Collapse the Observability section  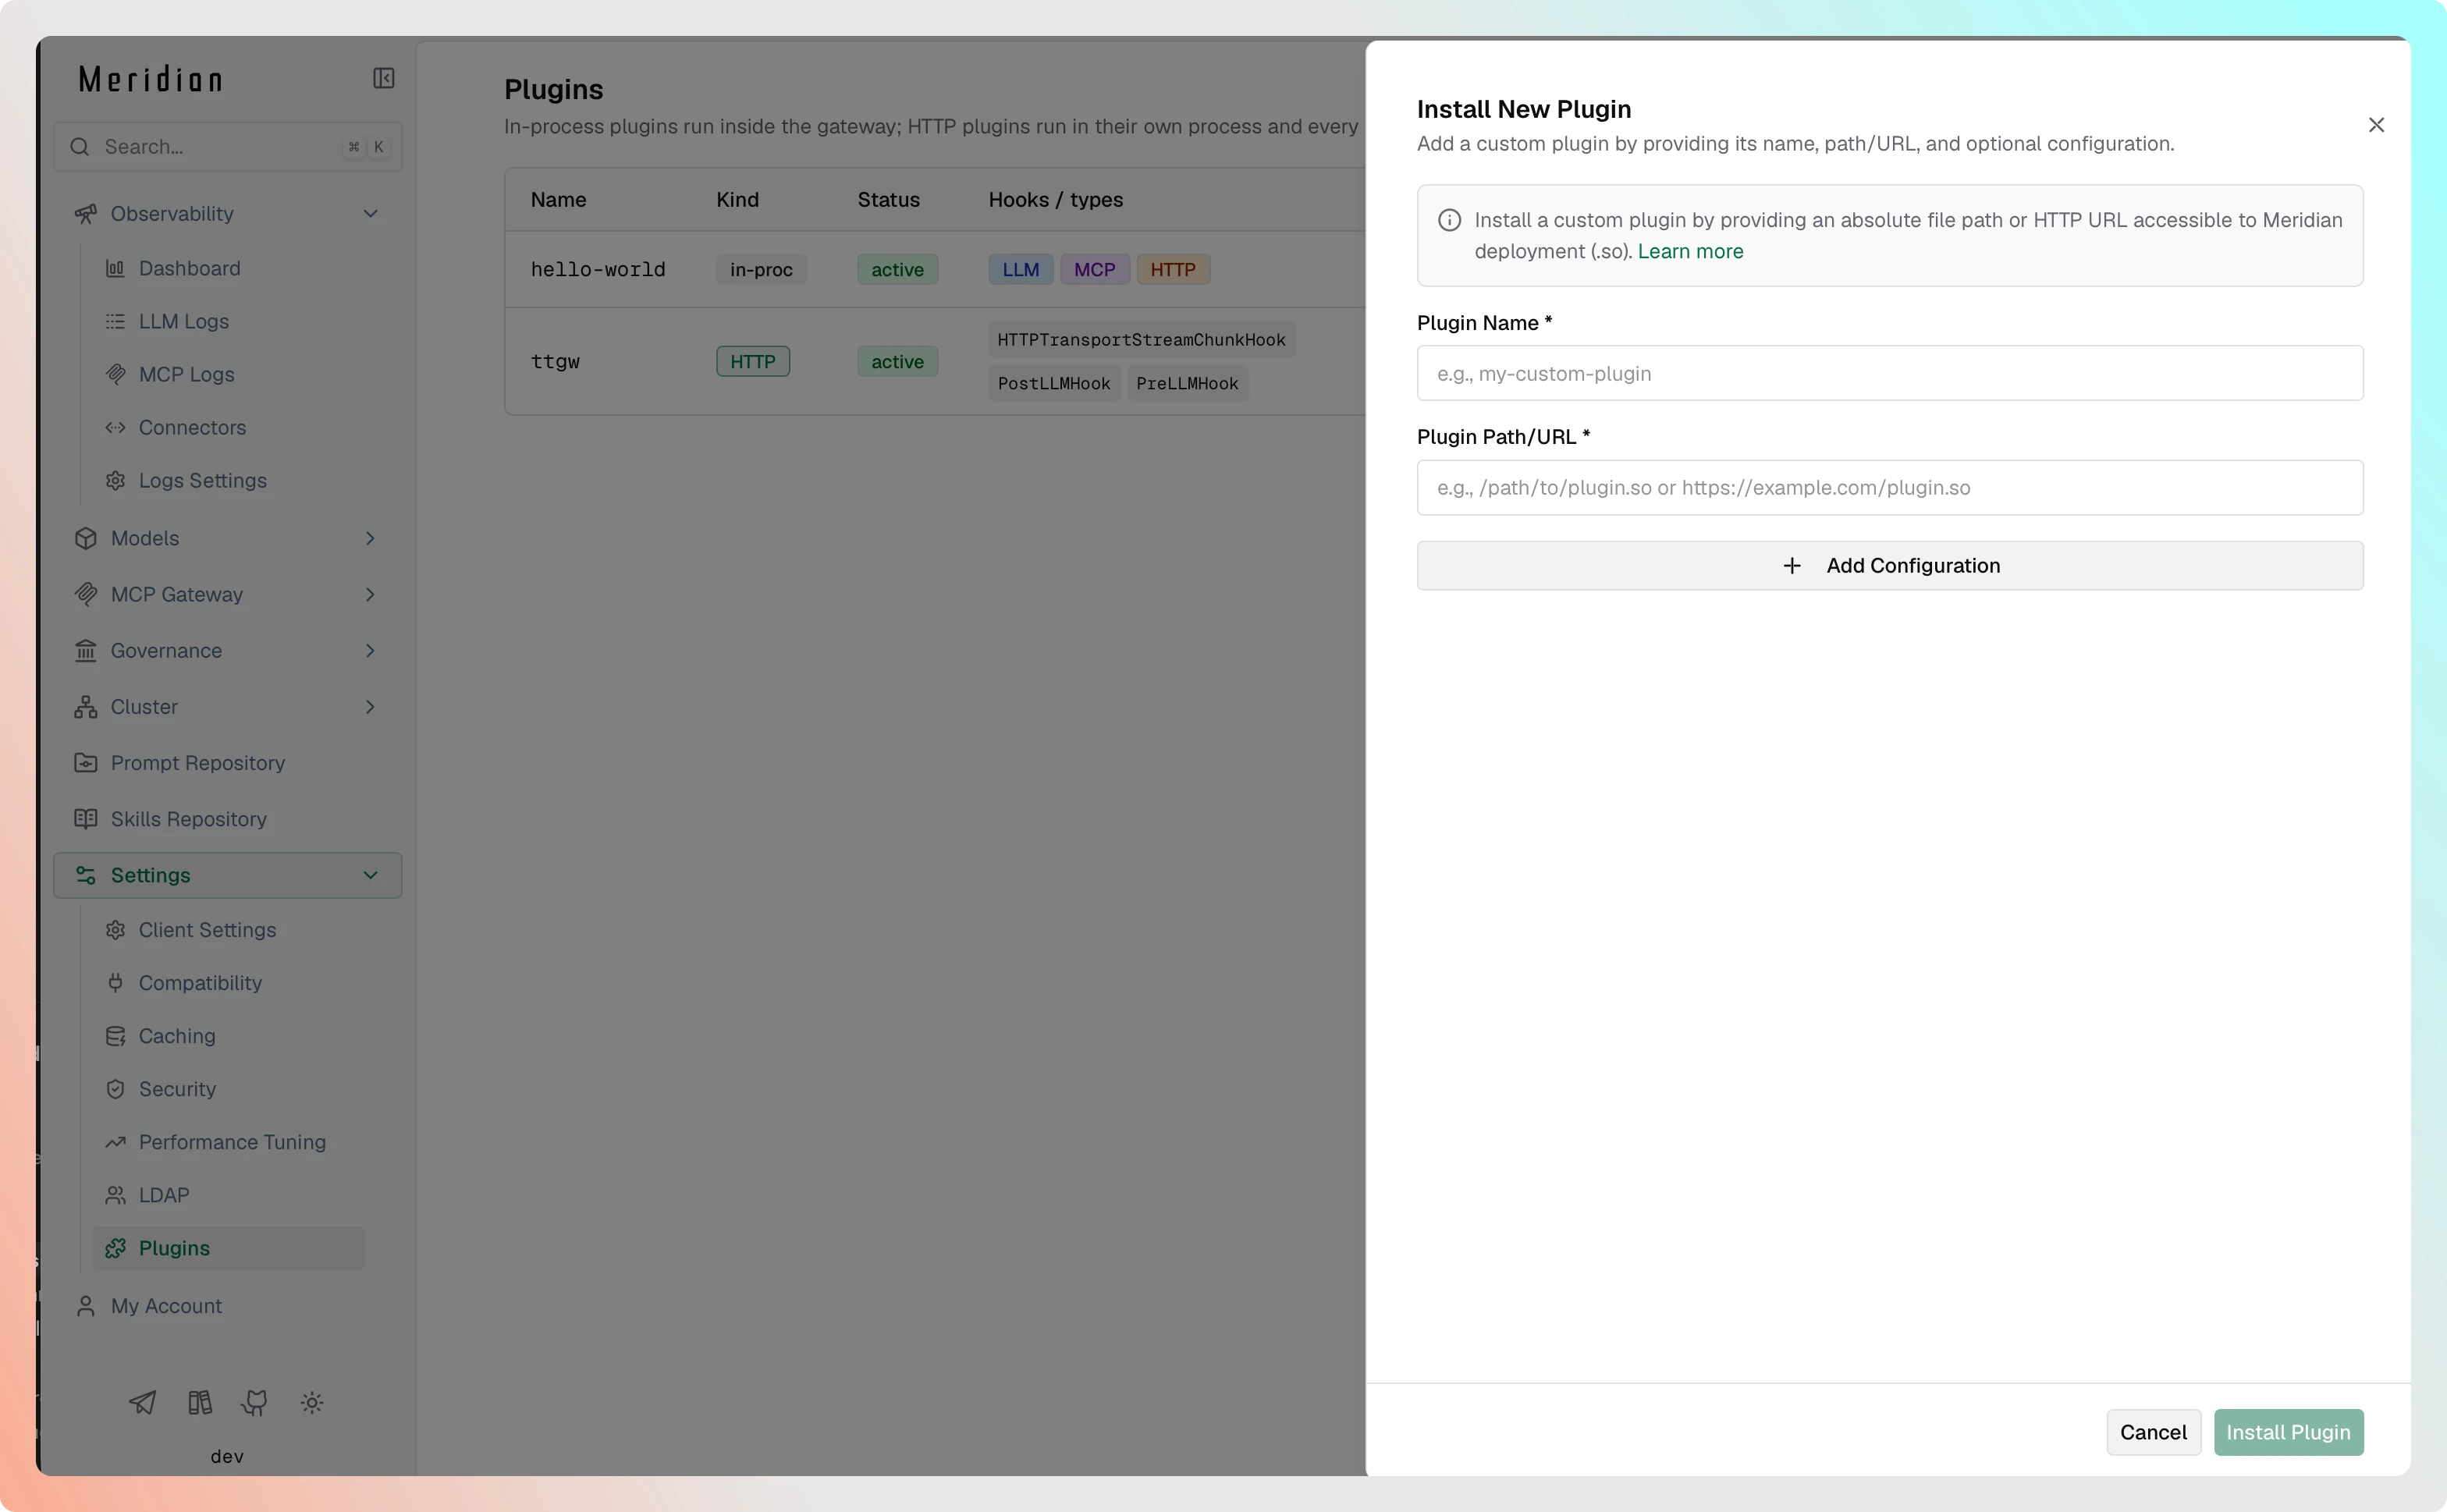coord(370,214)
